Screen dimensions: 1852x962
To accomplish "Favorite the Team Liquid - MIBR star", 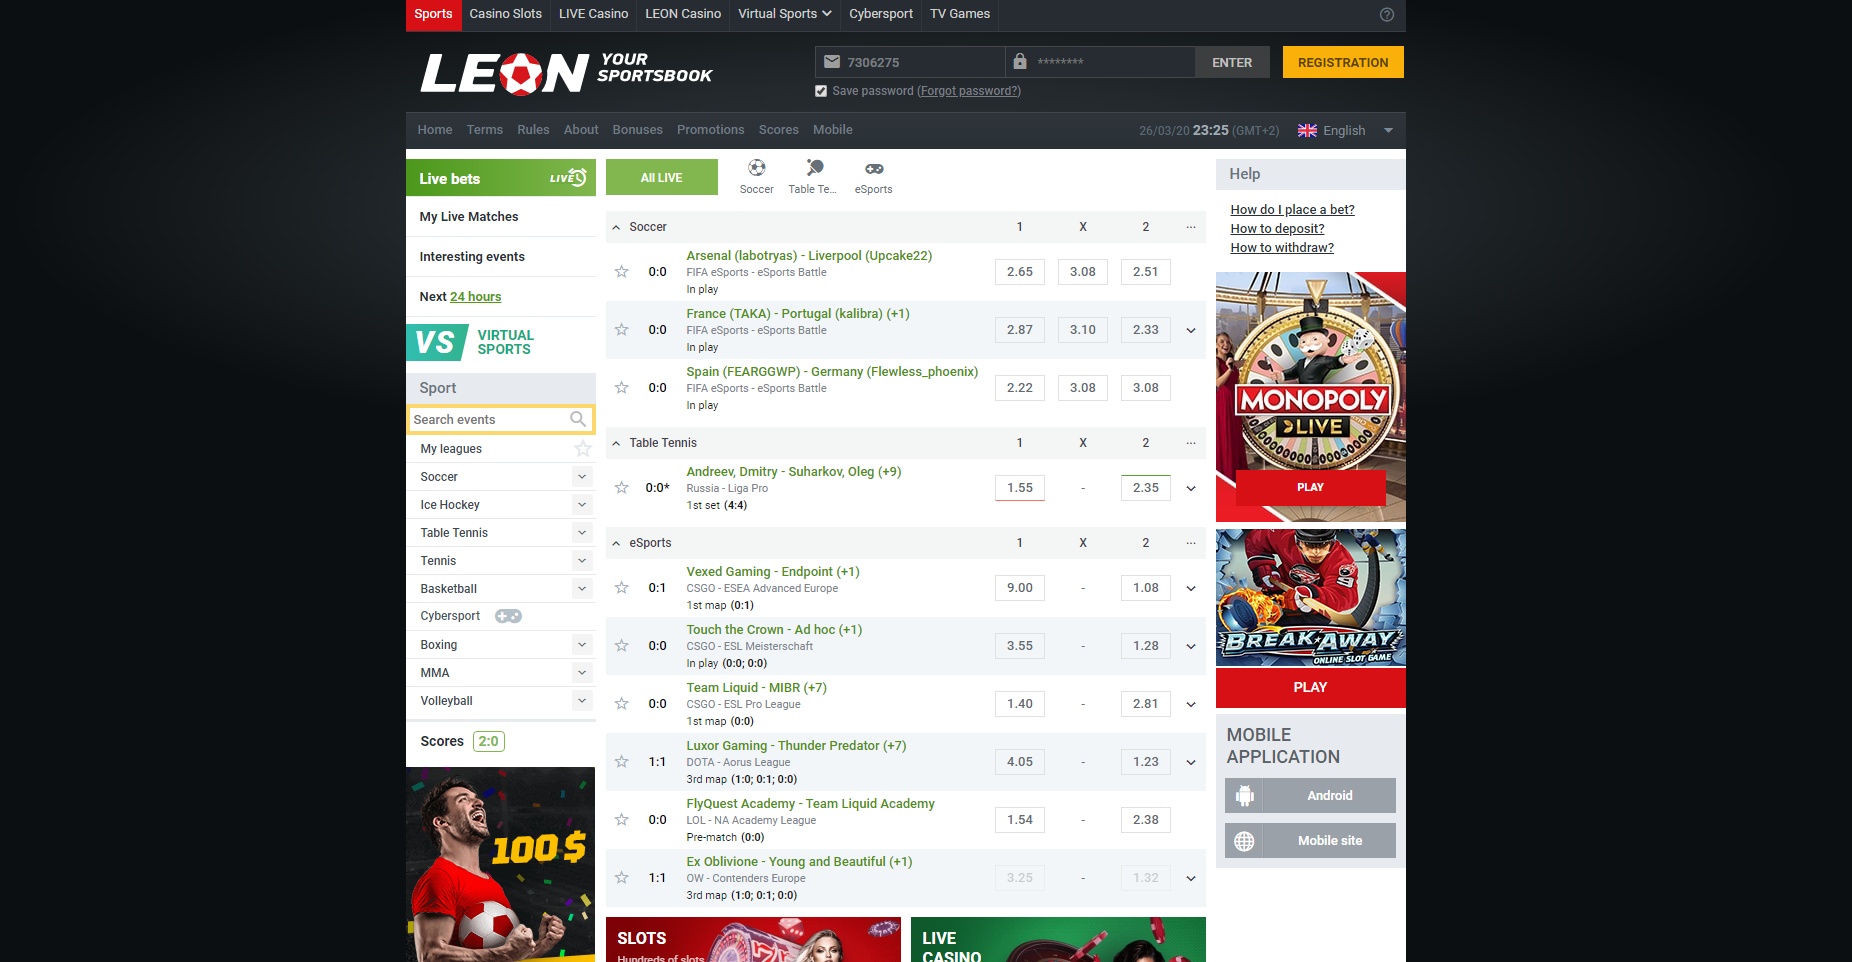I will (621, 704).
